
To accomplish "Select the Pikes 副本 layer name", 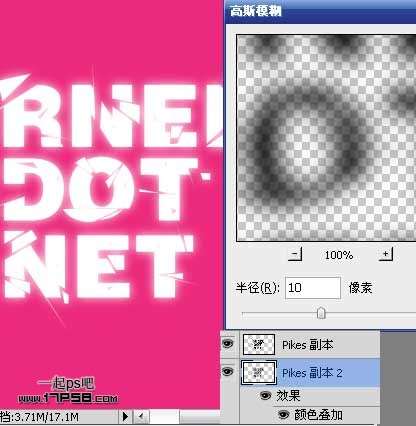I will tap(307, 345).
